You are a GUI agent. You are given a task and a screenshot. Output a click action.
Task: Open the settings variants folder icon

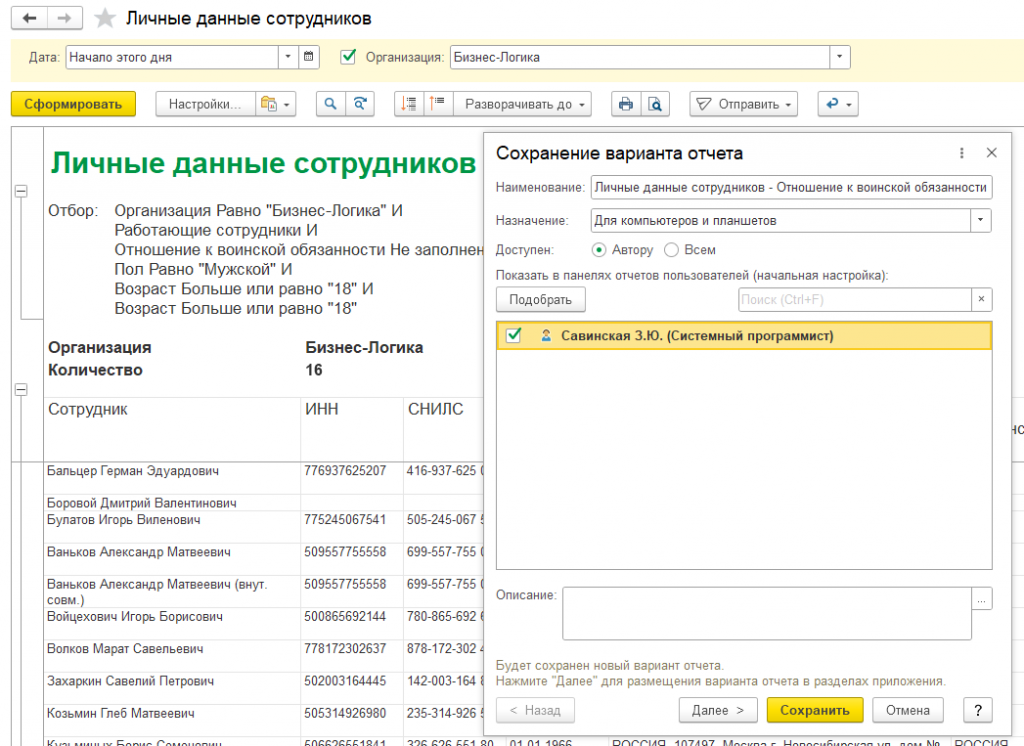pos(275,104)
